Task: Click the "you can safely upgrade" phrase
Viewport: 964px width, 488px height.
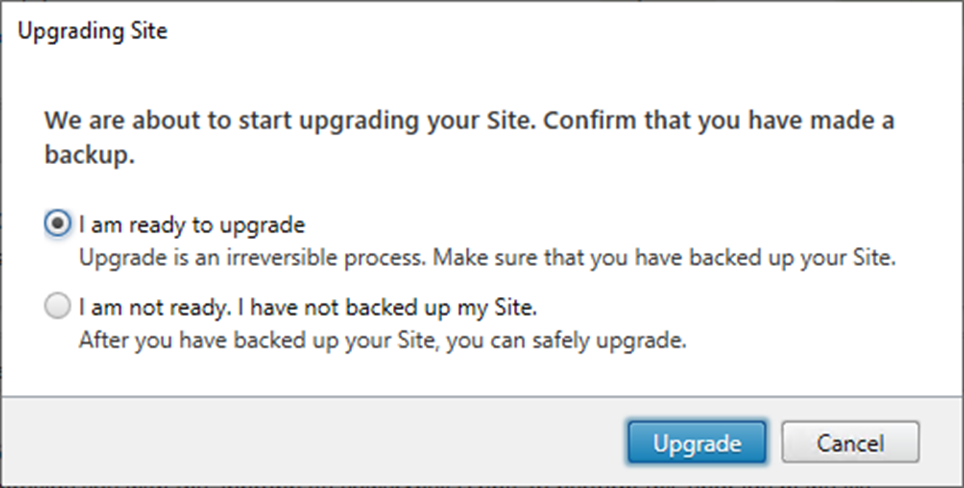Action: click(x=566, y=339)
